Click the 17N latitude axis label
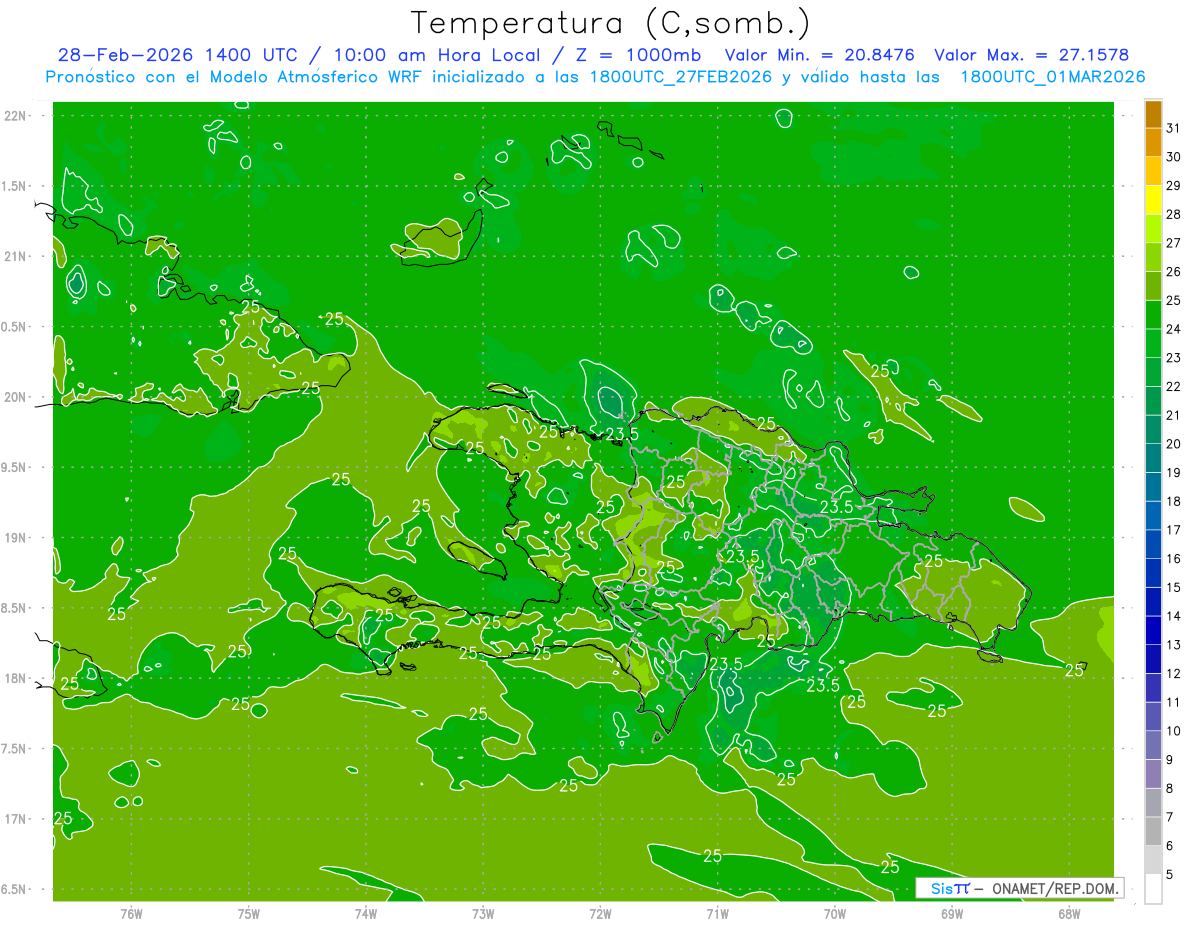The height and width of the screenshot is (927, 1200). [15, 819]
